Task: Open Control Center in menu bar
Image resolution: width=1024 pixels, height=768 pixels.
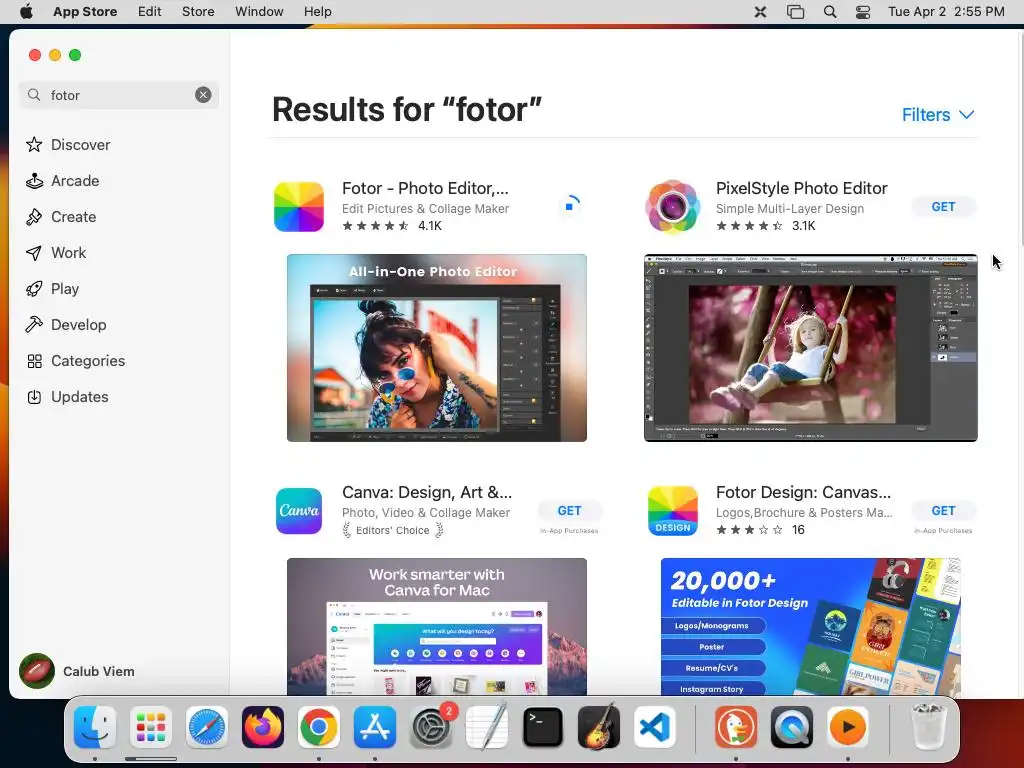Action: point(863,12)
